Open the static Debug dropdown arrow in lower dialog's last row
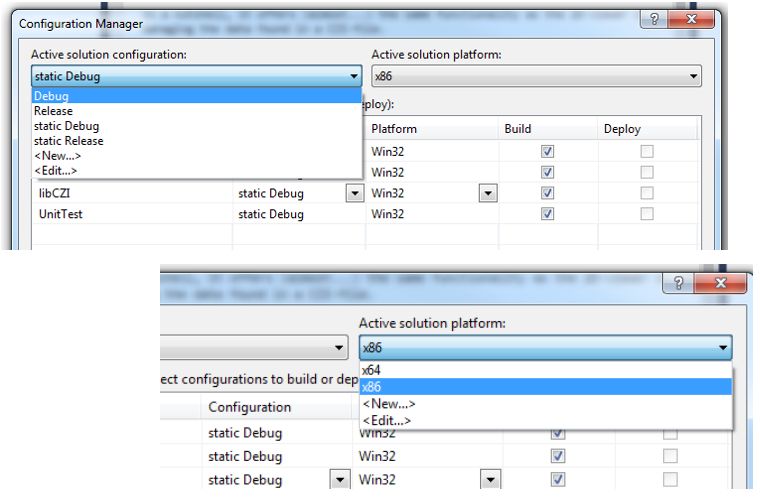This screenshot has width=760, height=499. point(340,480)
